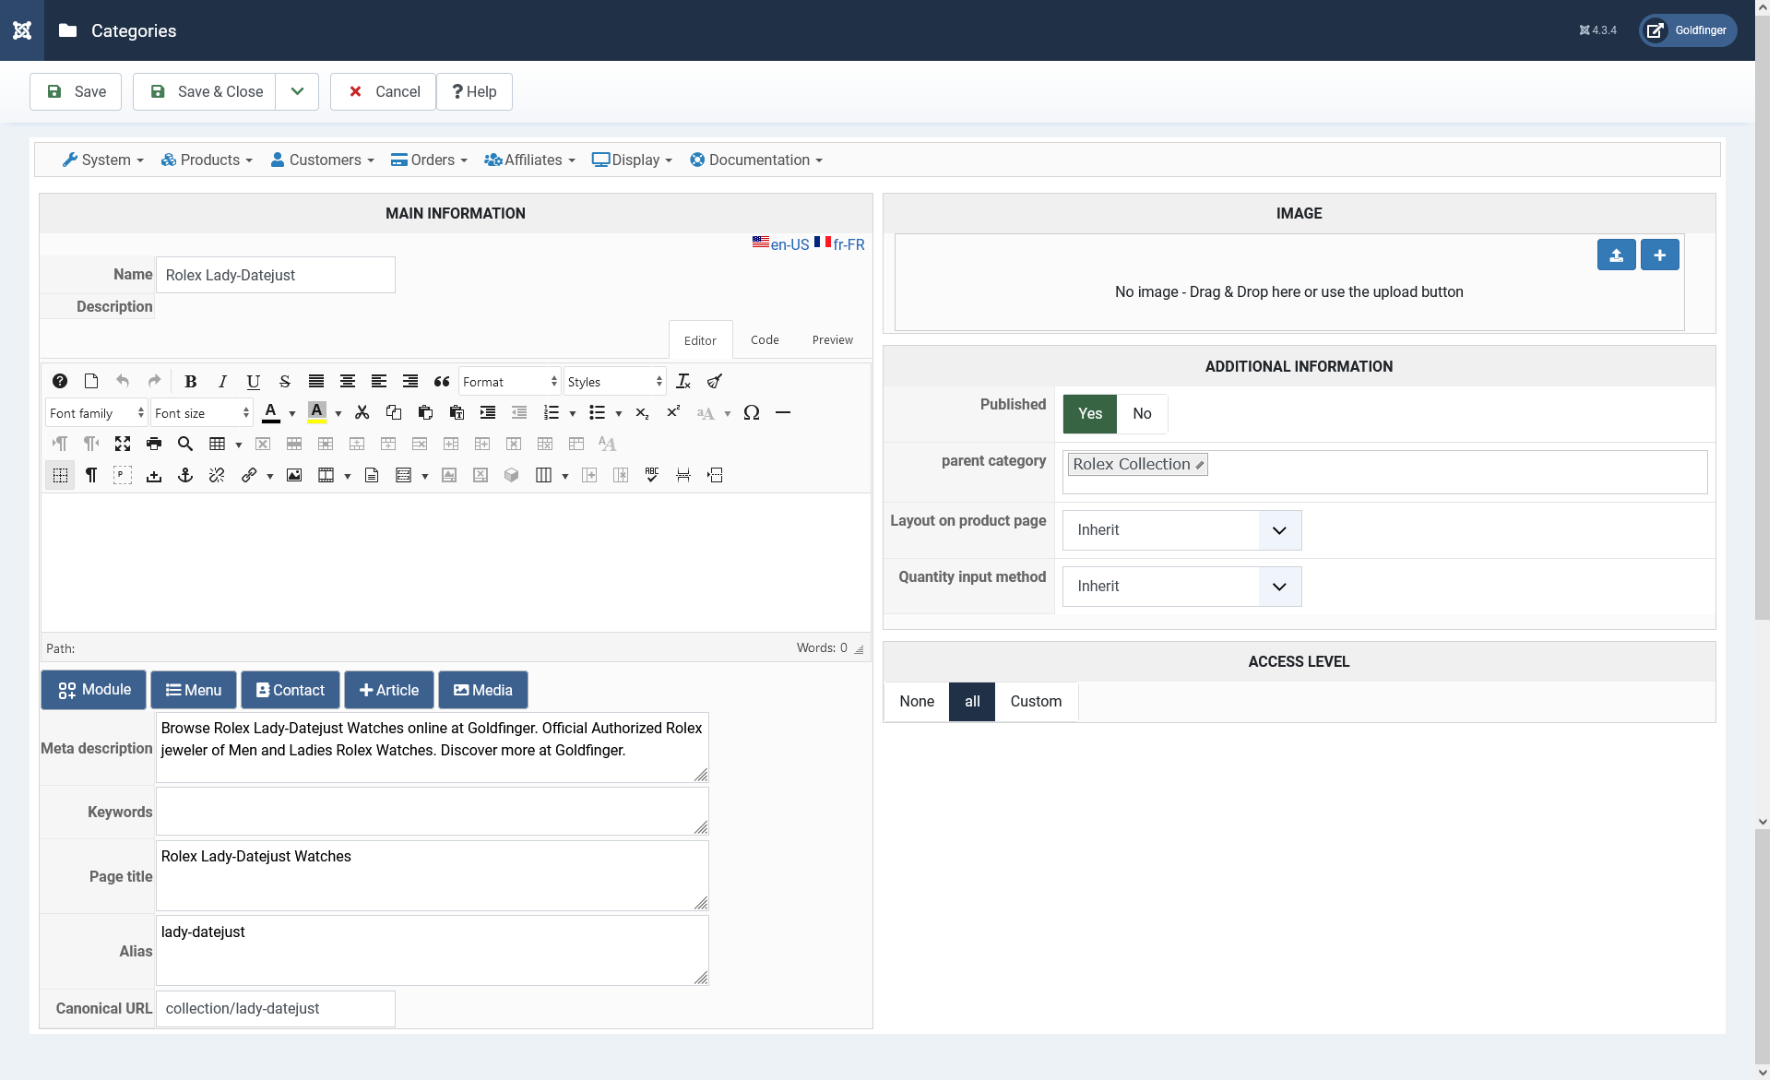Show invisible paragraph characters
This screenshot has width=1770, height=1080.
click(x=91, y=475)
